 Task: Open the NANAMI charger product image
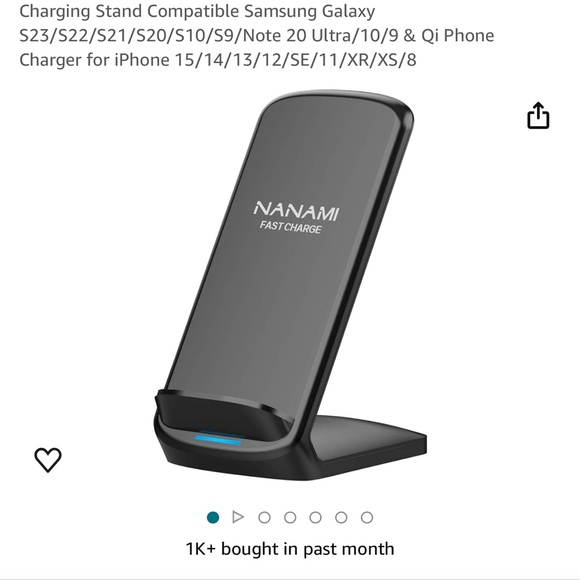tap(290, 285)
